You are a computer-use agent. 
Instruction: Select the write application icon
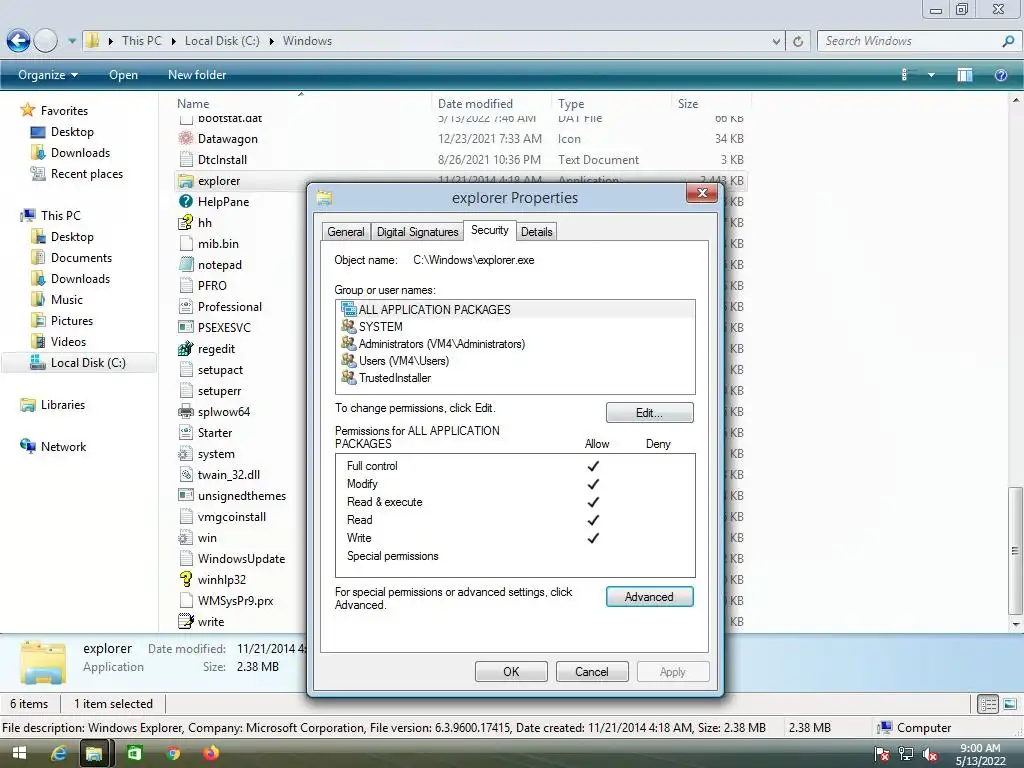coord(186,622)
